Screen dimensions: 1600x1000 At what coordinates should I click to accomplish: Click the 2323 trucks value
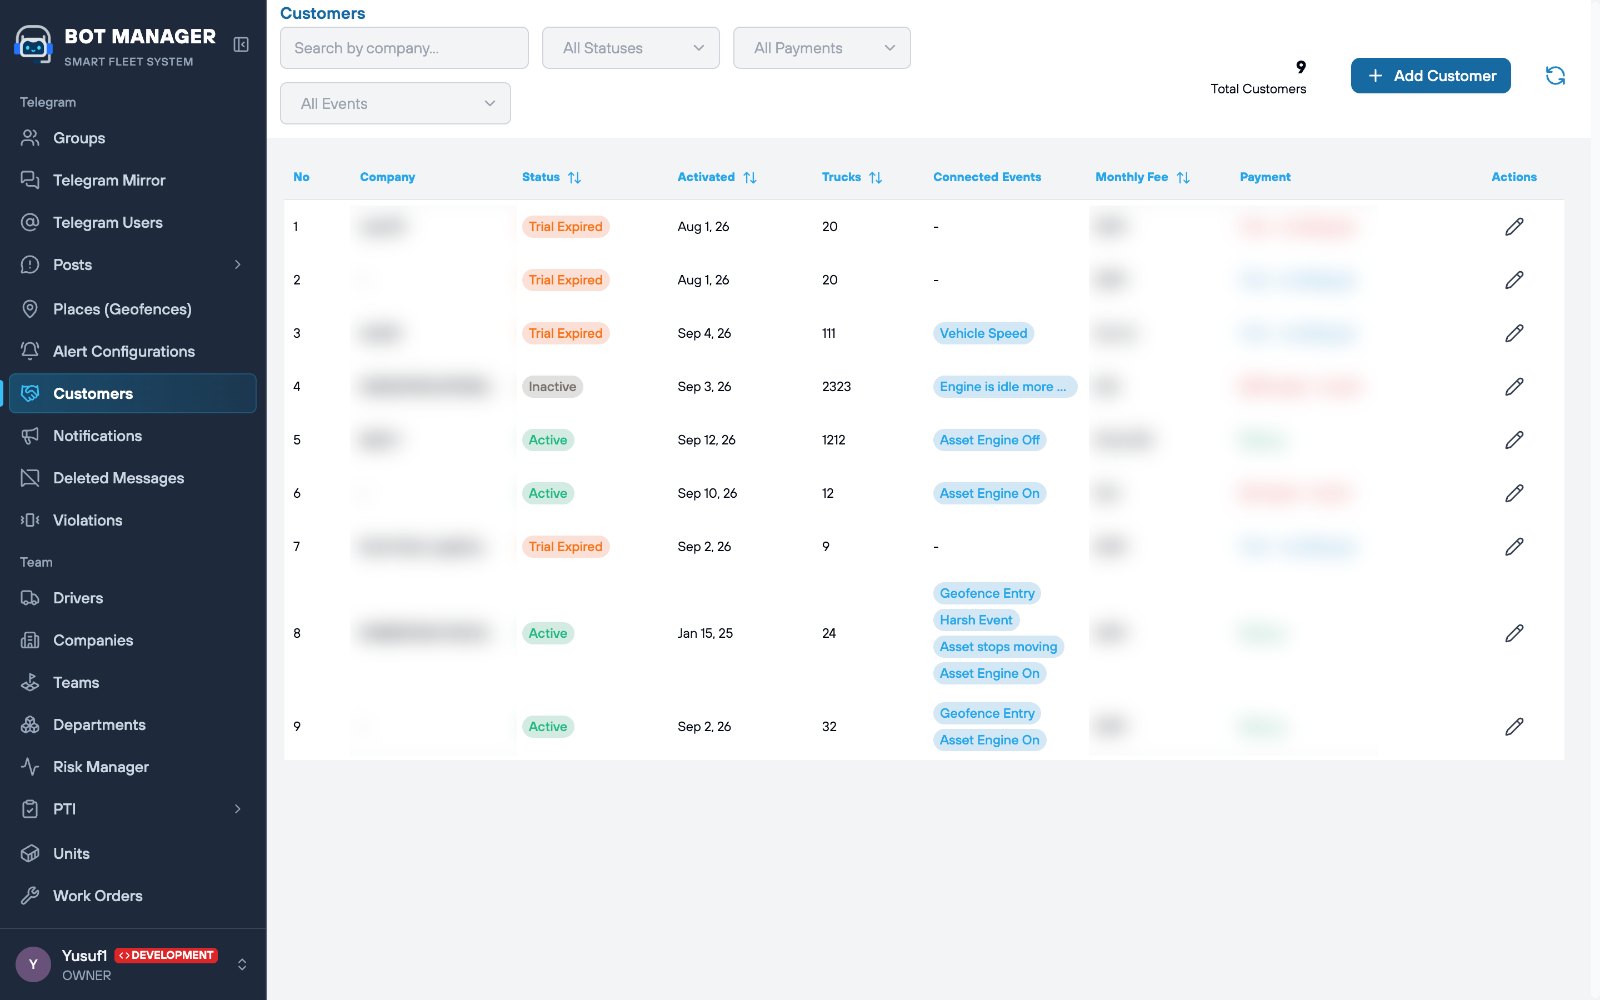[x=836, y=387]
